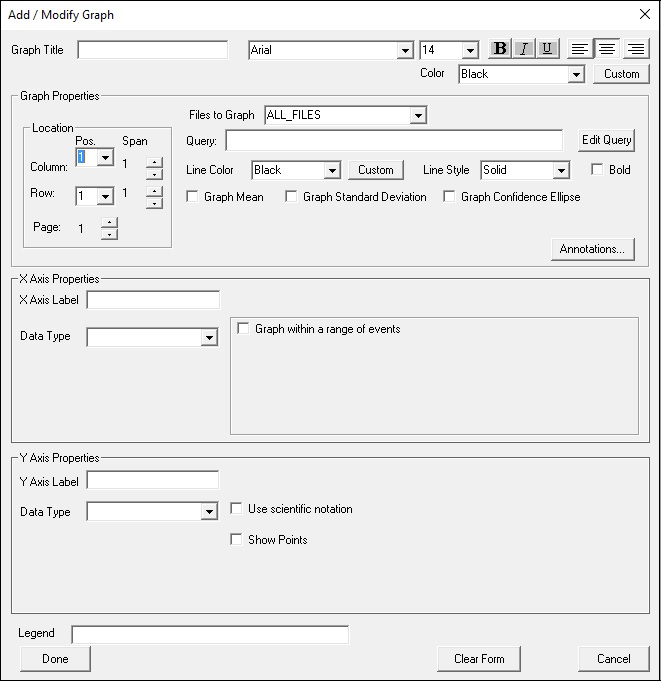This screenshot has width=661, height=681.
Task: Enable the Bold line checkbox
Action: click(597, 169)
